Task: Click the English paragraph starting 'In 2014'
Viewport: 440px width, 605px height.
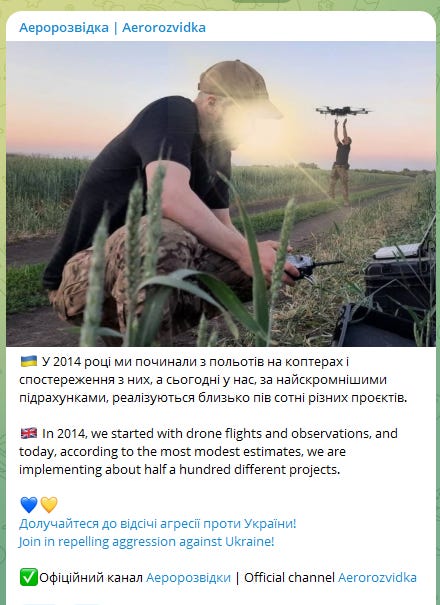Action: pyautogui.click(x=208, y=451)
